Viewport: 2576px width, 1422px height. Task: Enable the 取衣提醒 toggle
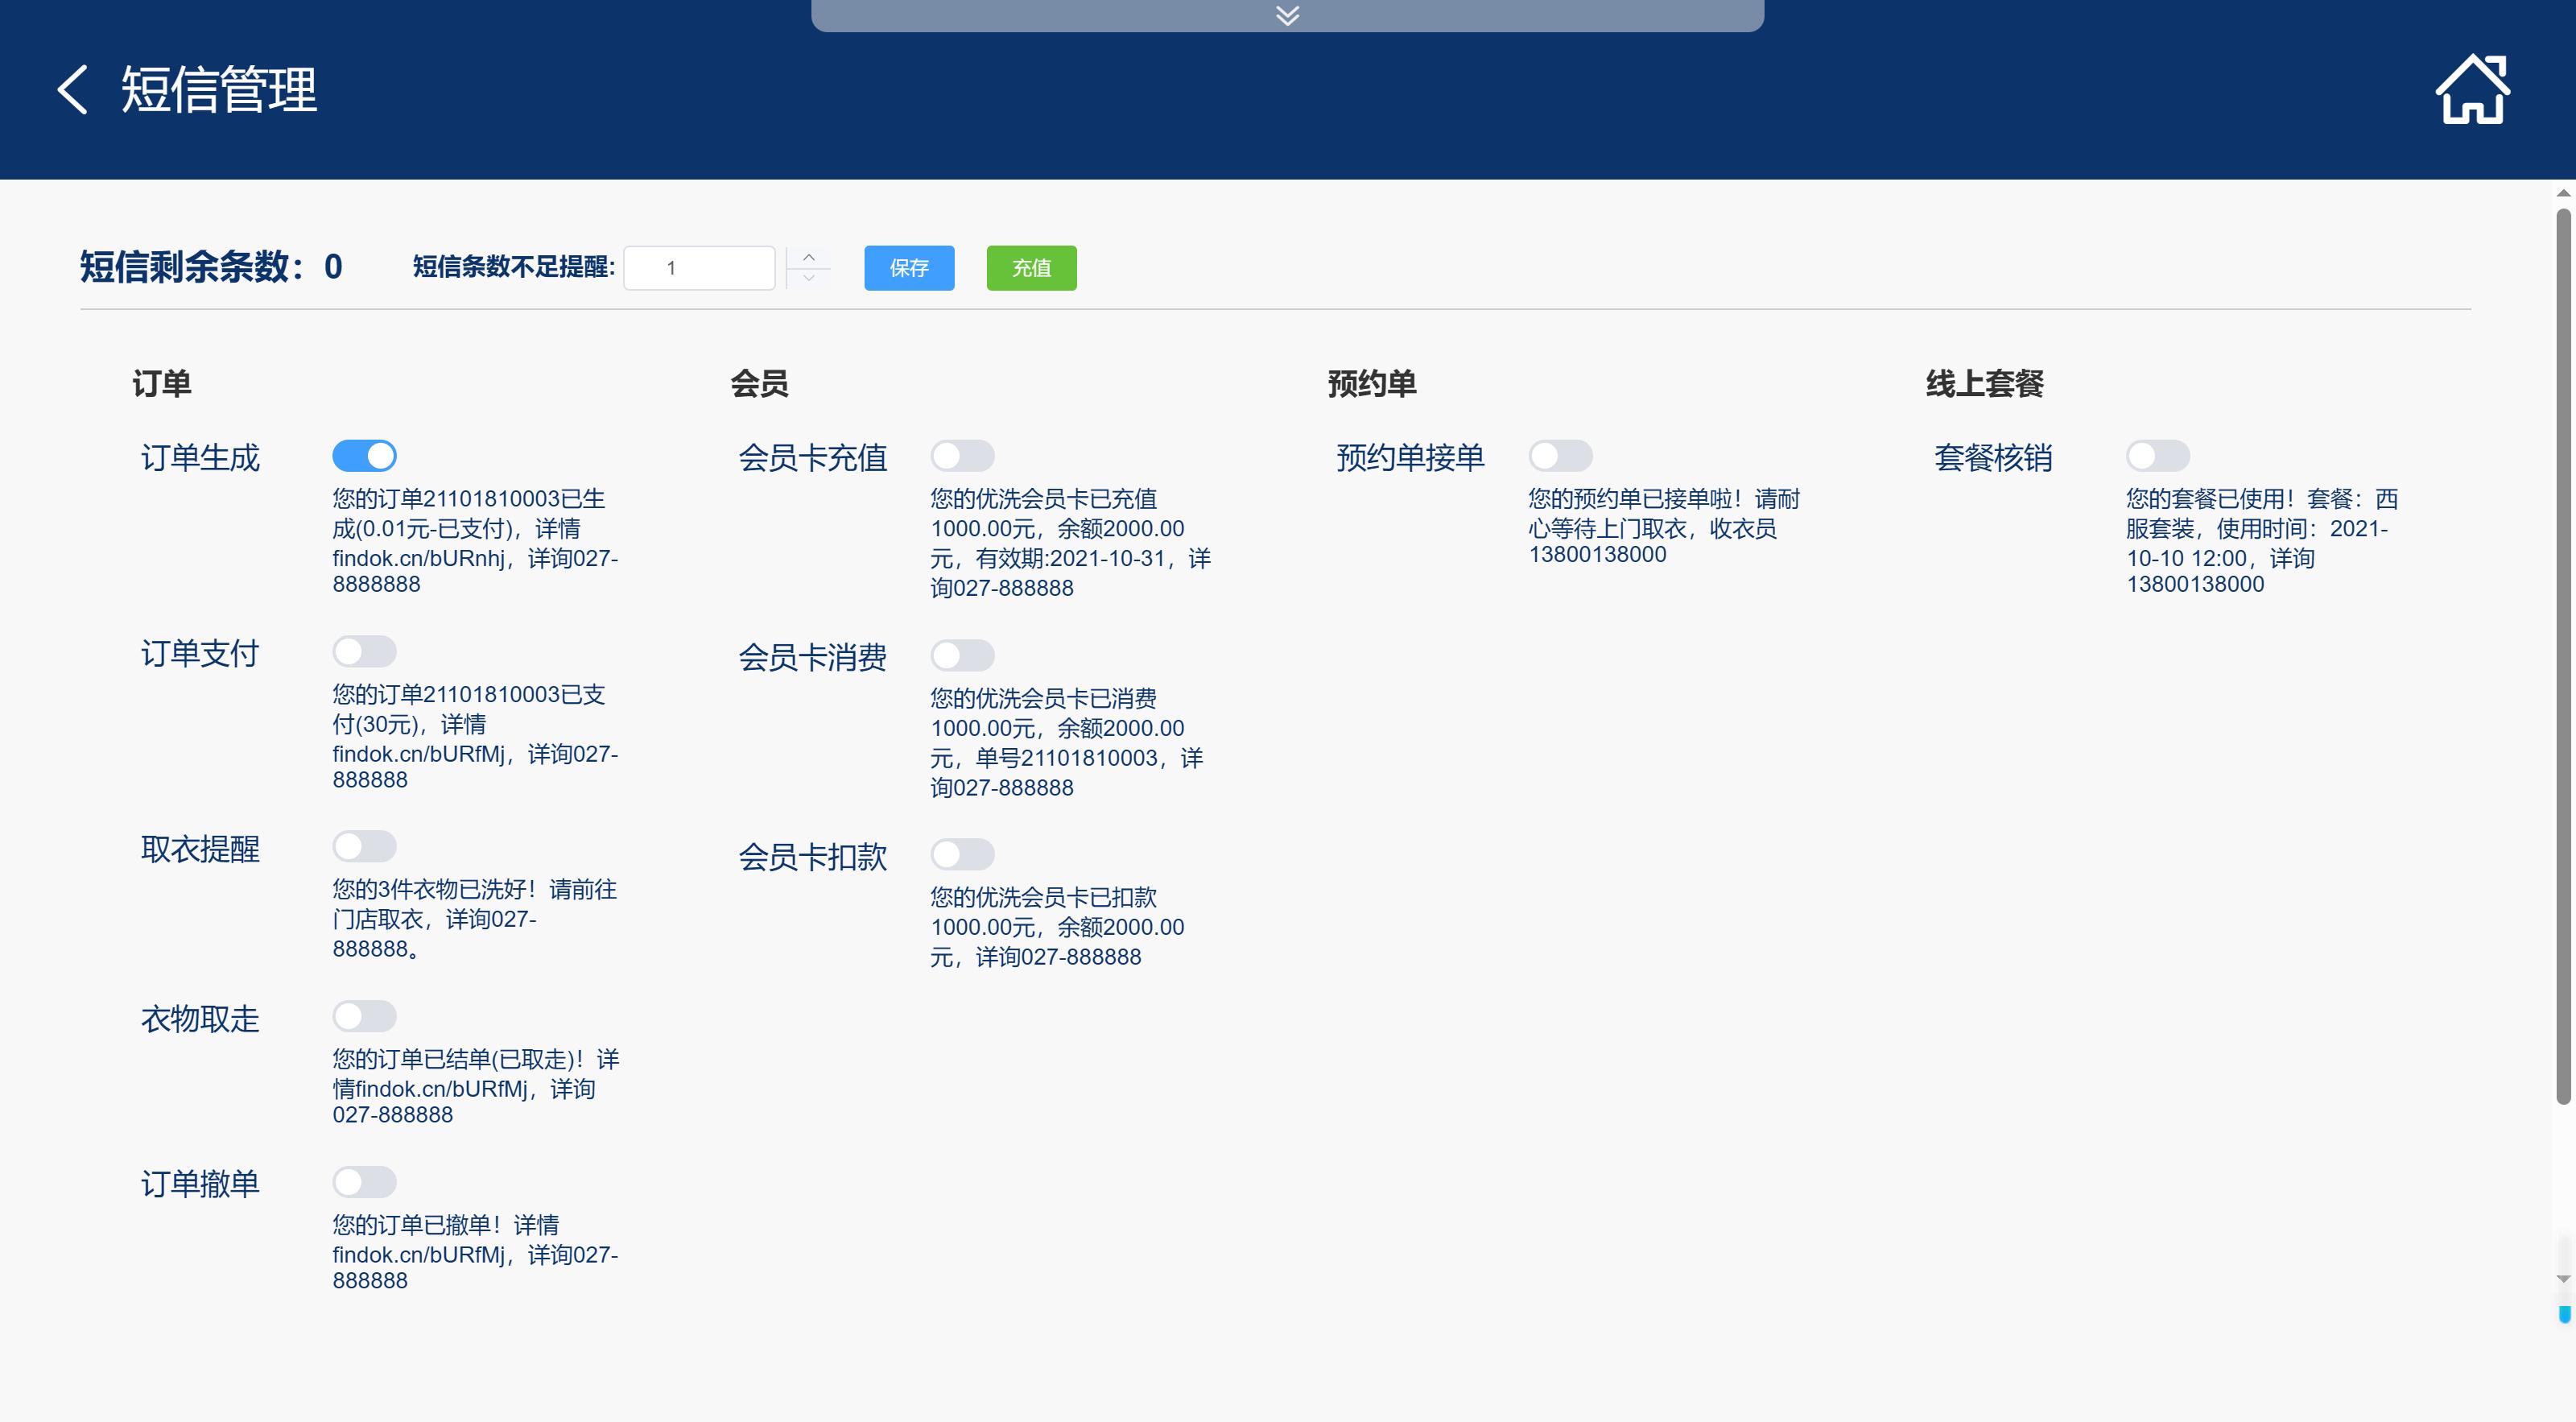[364, 847]
